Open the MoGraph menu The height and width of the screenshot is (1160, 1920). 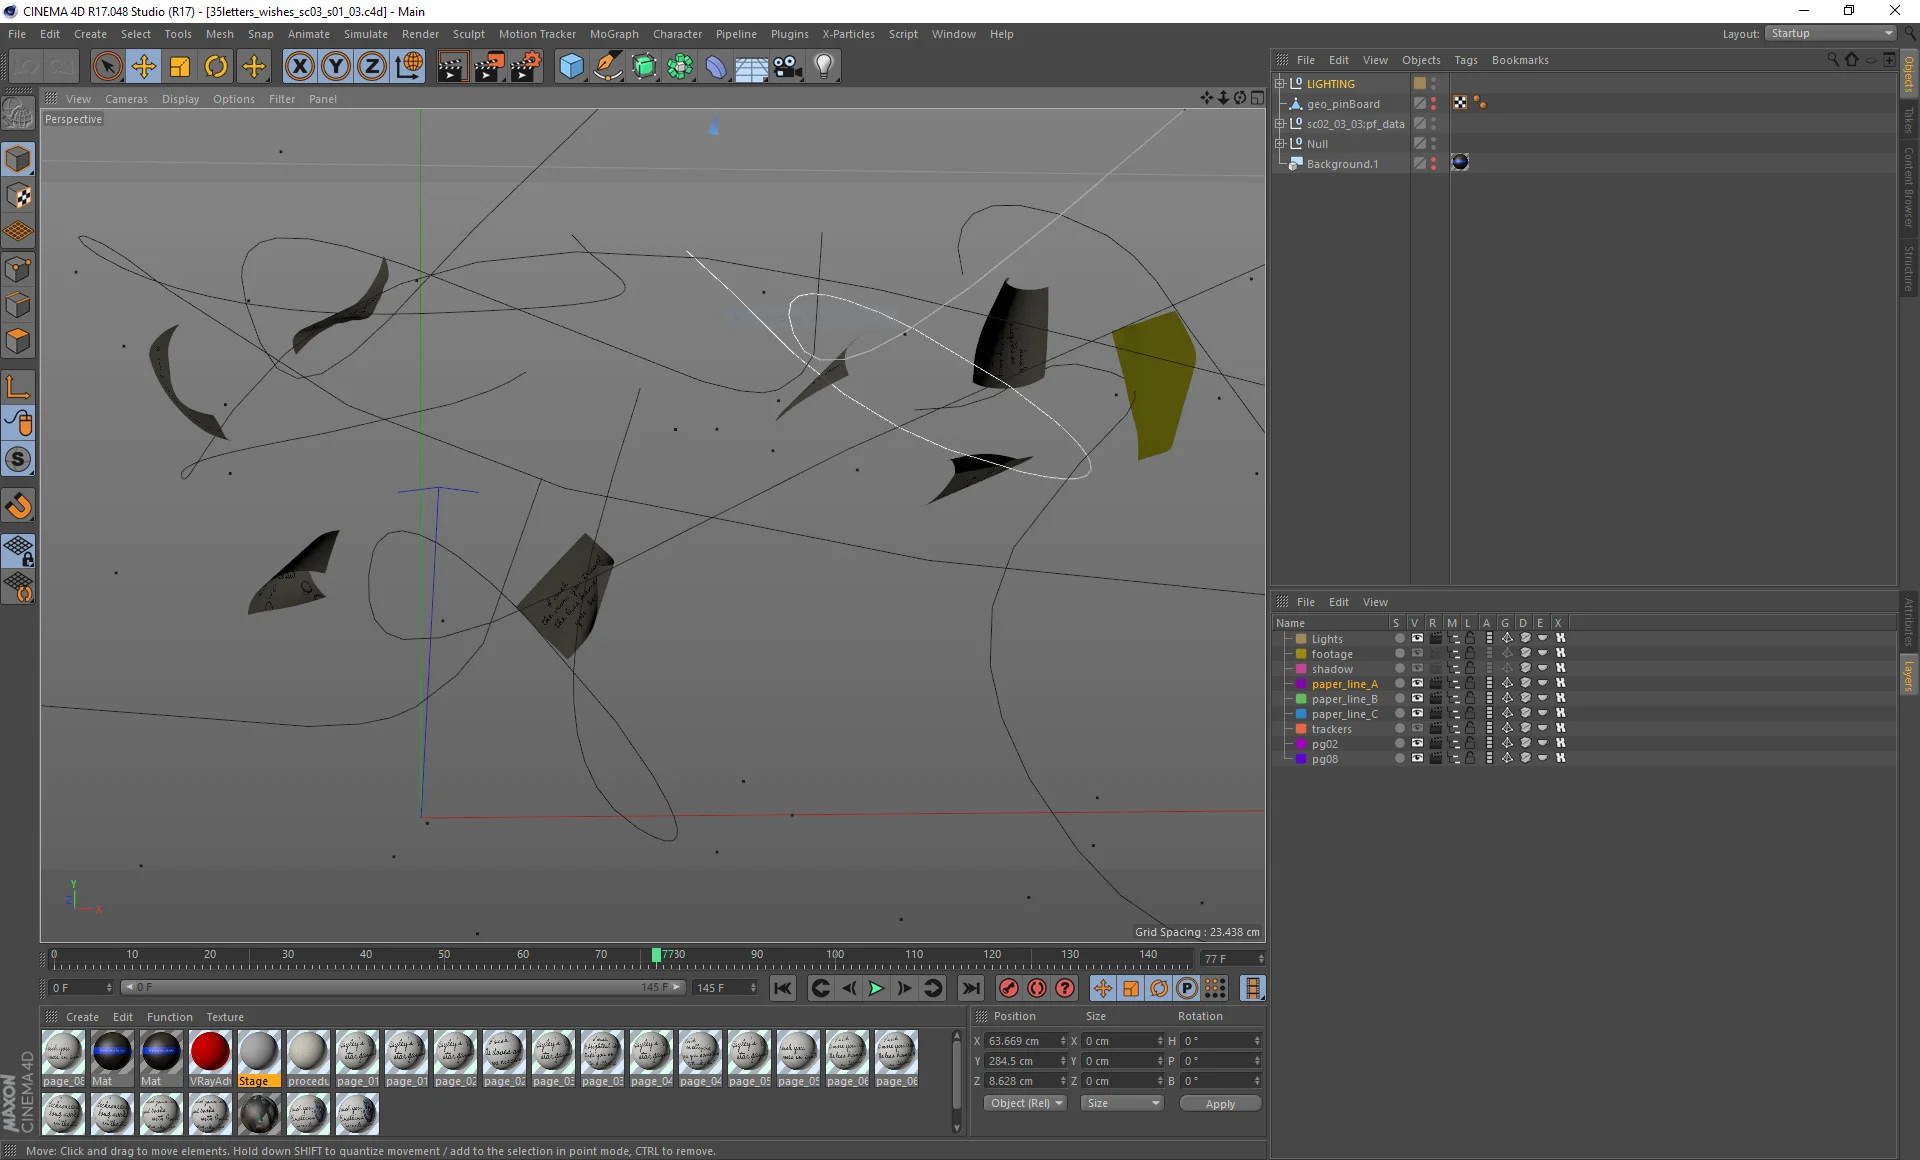613,34
